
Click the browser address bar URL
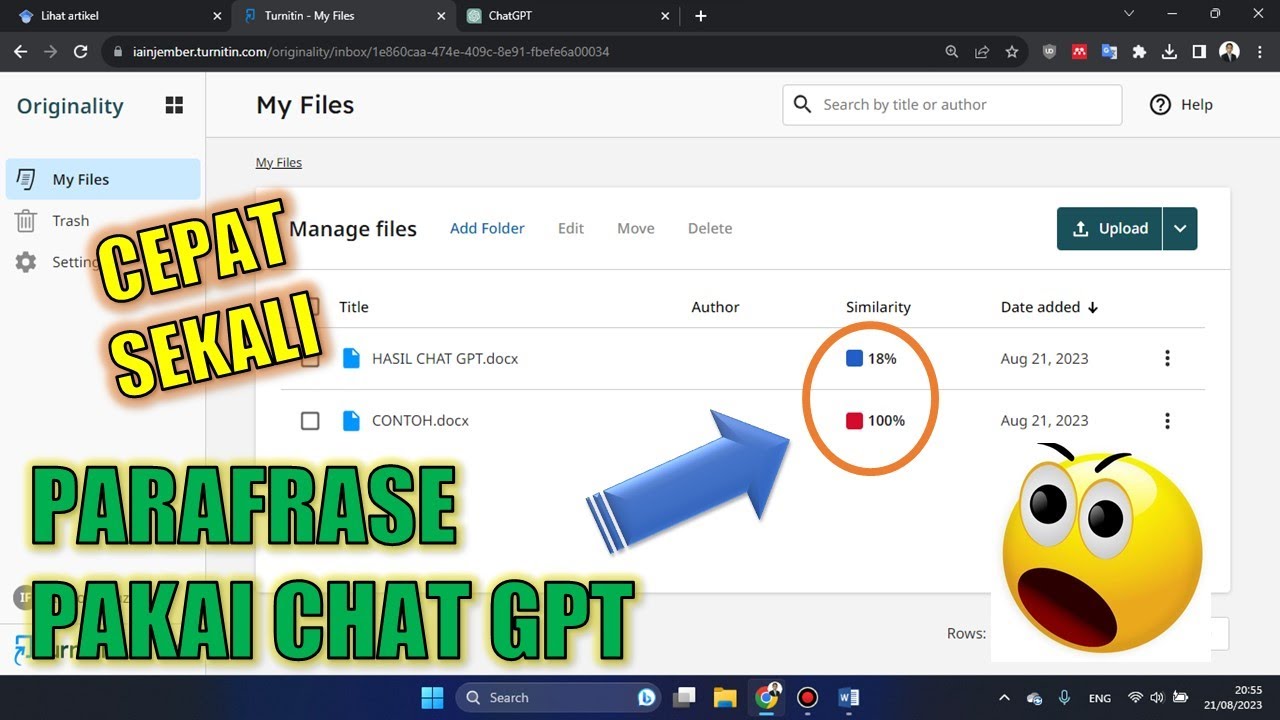371,52
